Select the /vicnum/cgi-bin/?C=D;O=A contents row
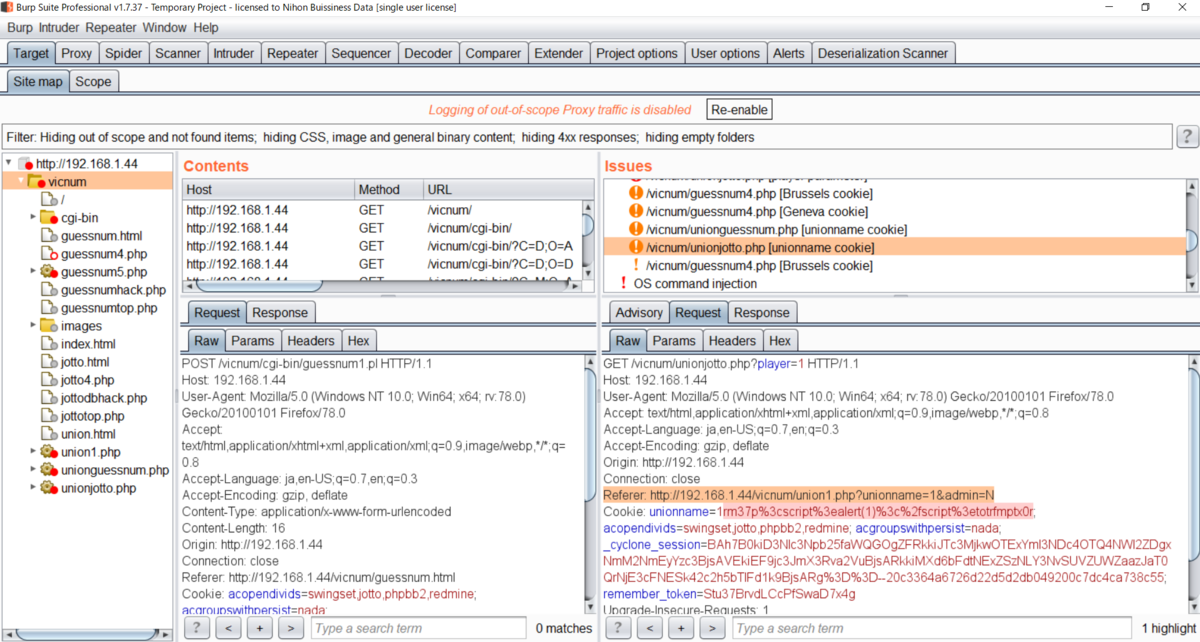 (x=380, y=245)
